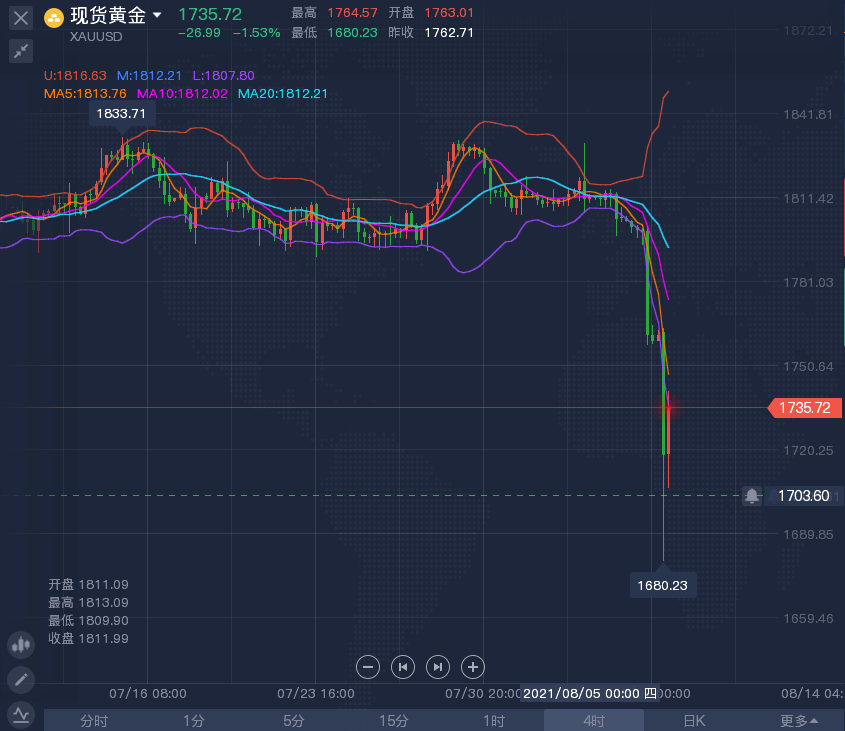Switch to the 1时 timeframe

pyautogui.click(x=493, y=721)
